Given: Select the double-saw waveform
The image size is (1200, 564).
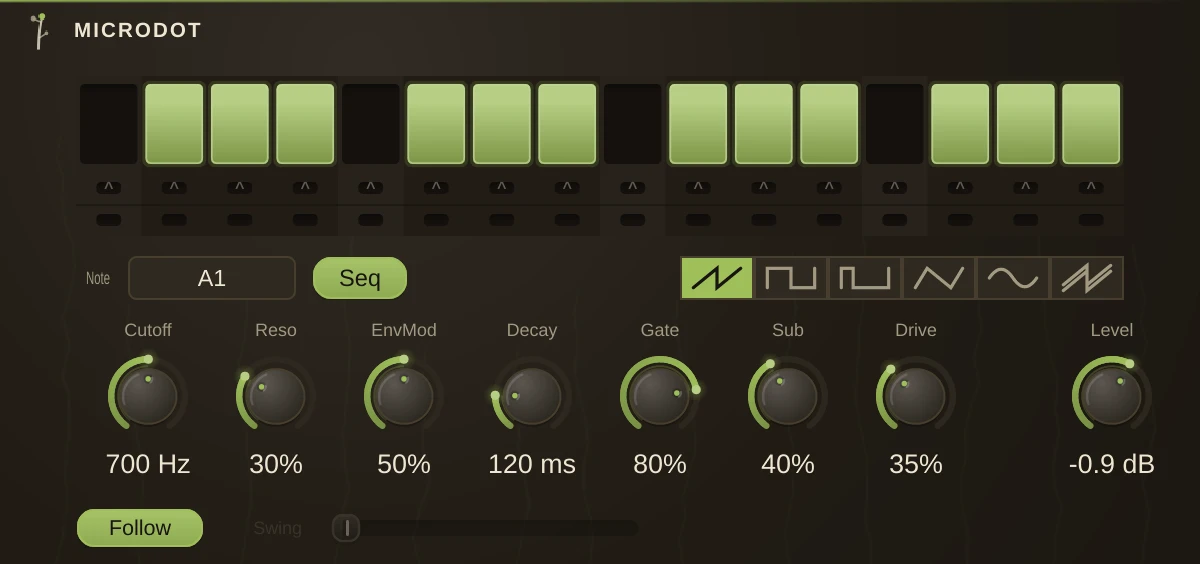Looking at the screenshot, I should [1087, 278].
